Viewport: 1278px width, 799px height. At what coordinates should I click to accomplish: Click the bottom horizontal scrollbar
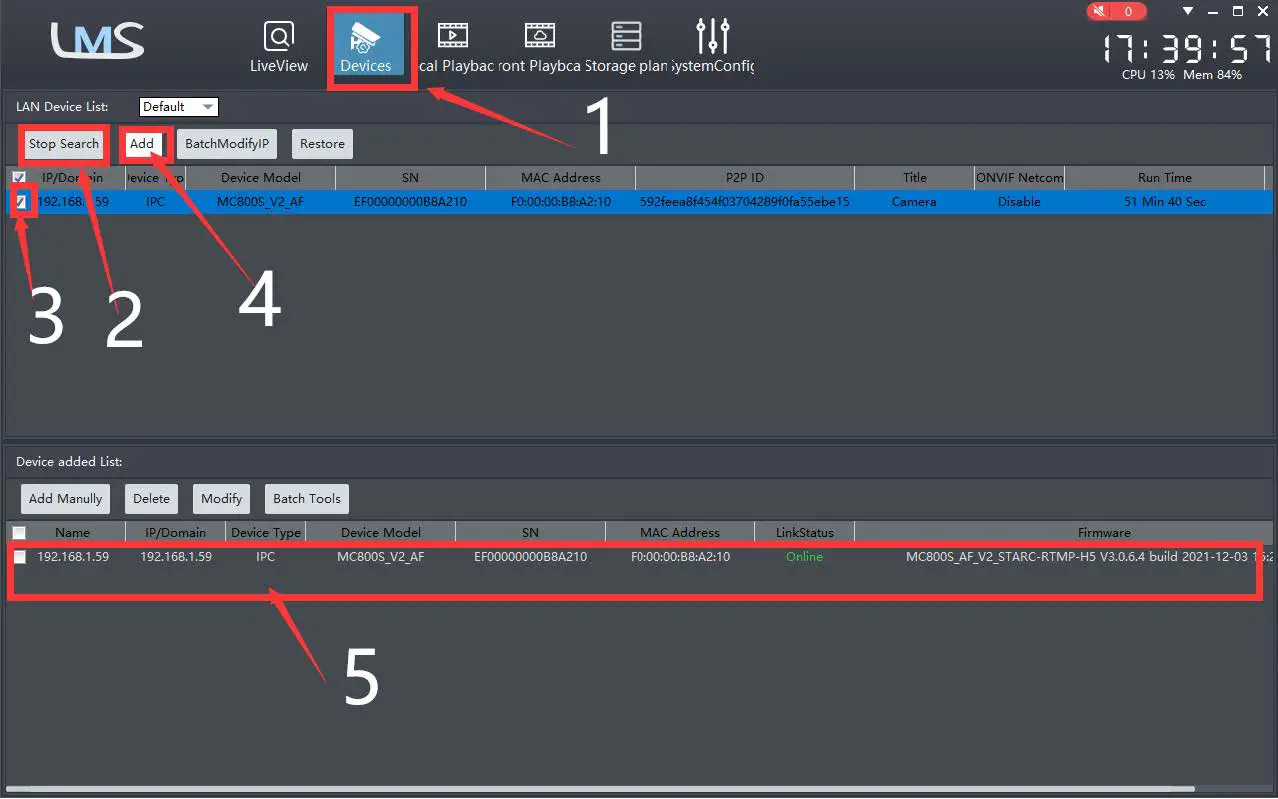[x=600, y=789]
